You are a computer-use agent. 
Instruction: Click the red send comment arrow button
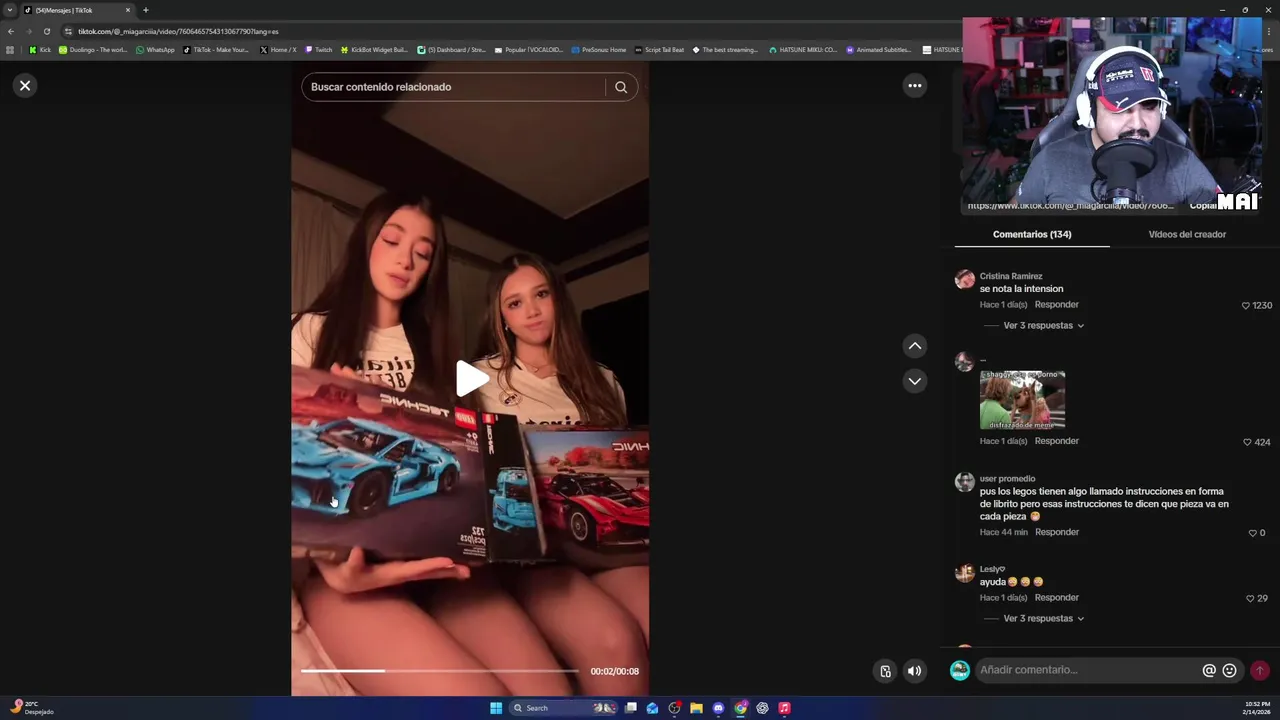coord(1260,670)
